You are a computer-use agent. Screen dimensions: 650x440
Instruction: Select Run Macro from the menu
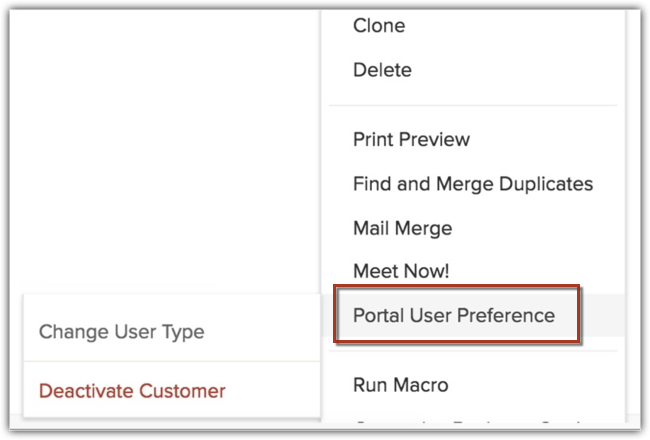400,385
